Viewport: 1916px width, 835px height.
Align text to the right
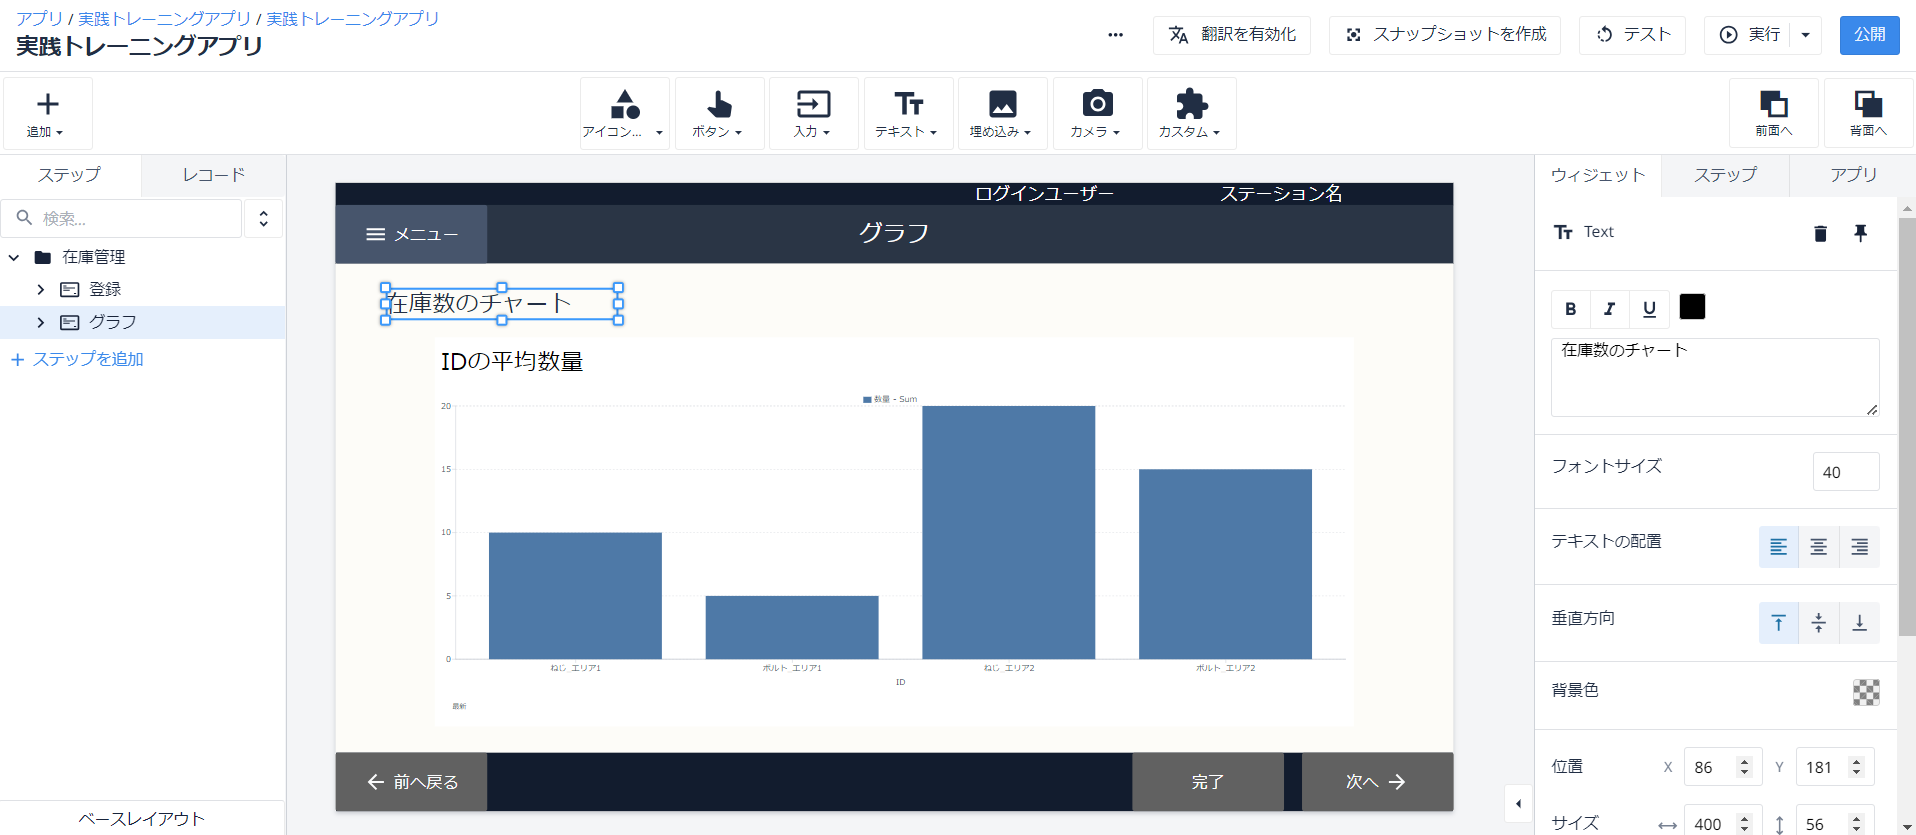tap(1859, 547)
